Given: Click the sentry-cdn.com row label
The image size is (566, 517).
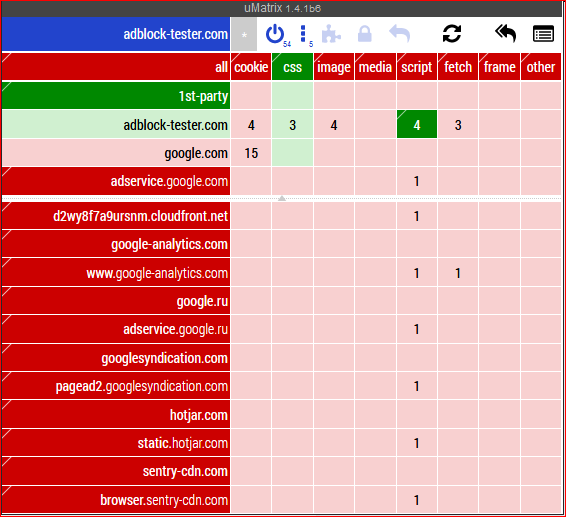Looking at the screenshot, I should click(116, 471).
